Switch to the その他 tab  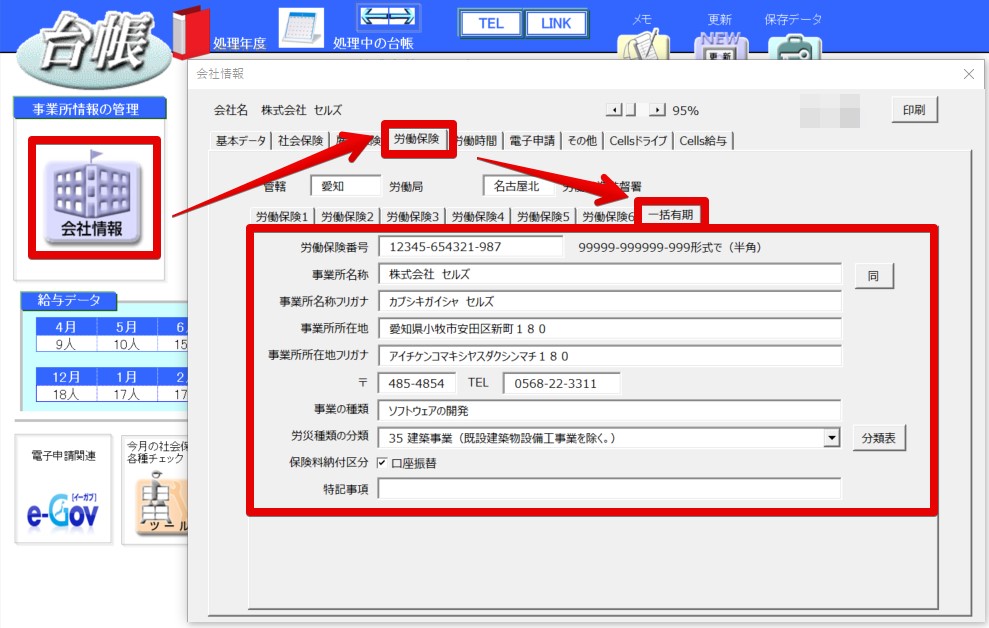coord(582,141)
